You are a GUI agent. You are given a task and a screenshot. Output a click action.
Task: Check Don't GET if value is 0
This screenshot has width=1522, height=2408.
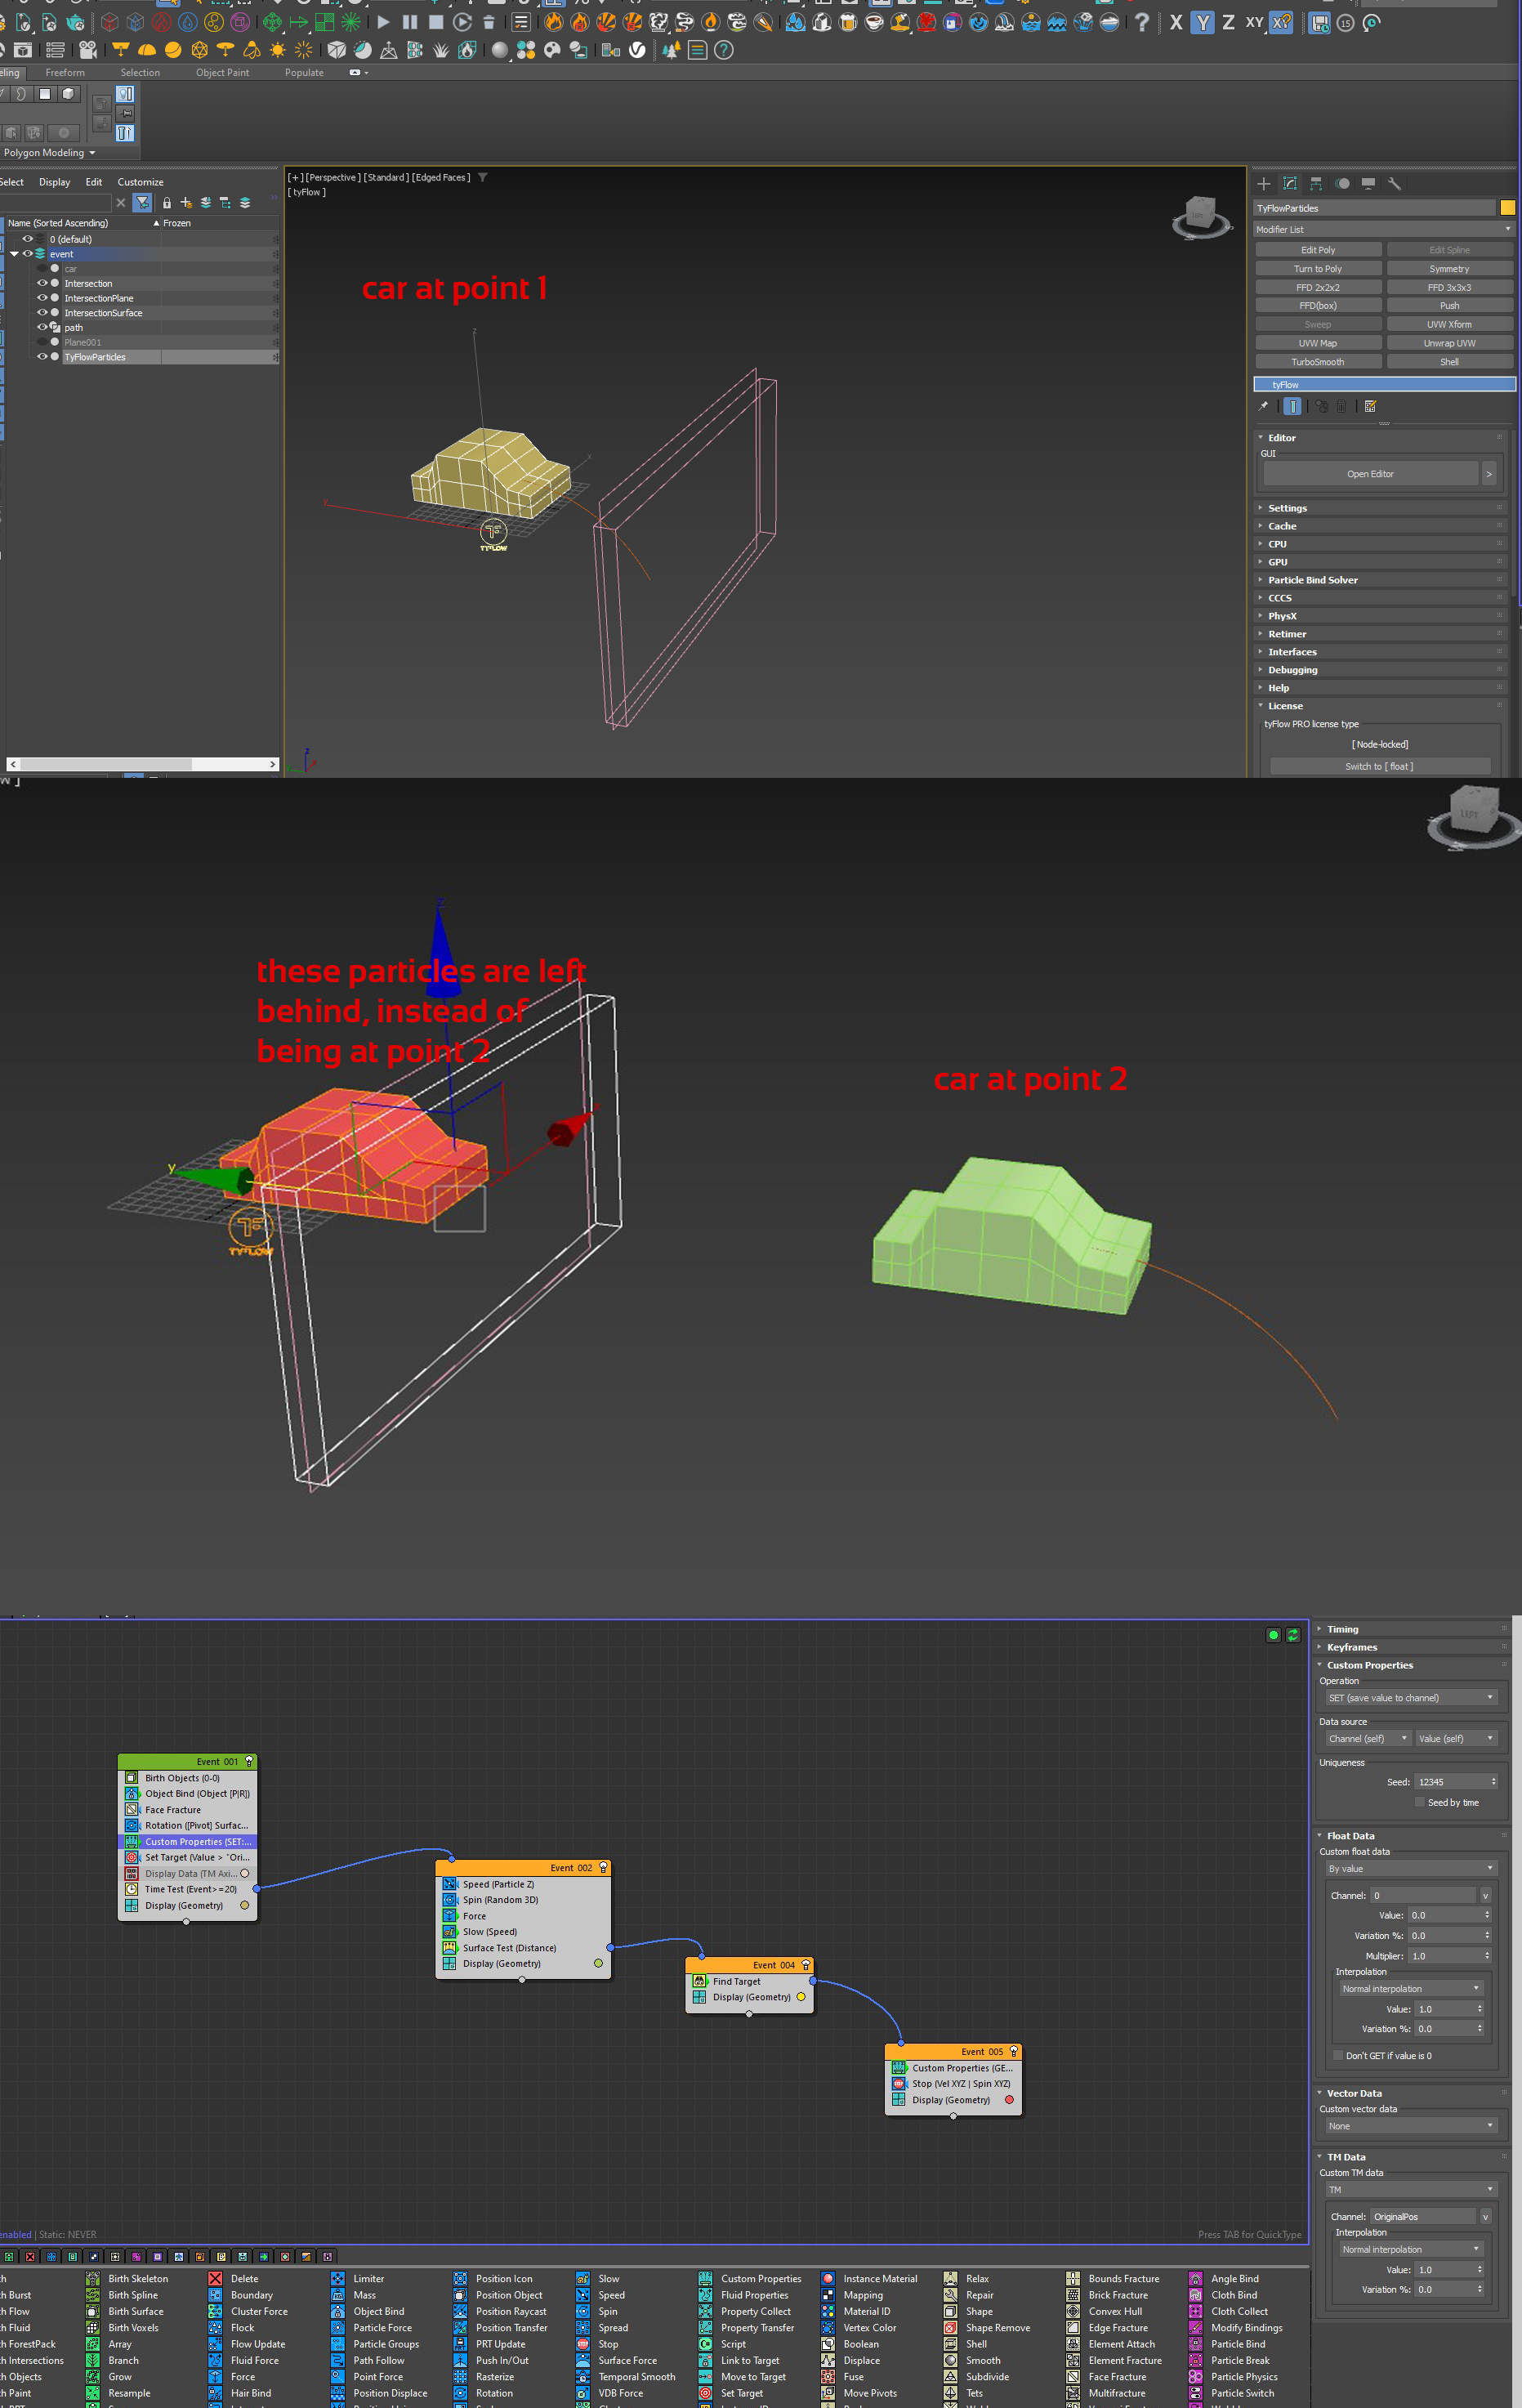tap(1338, 2056)
